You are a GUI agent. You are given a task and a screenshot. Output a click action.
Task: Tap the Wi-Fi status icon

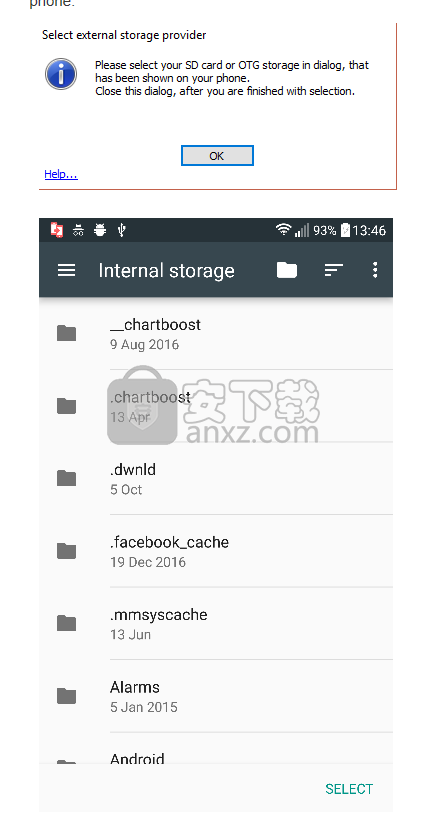[283, 230]
